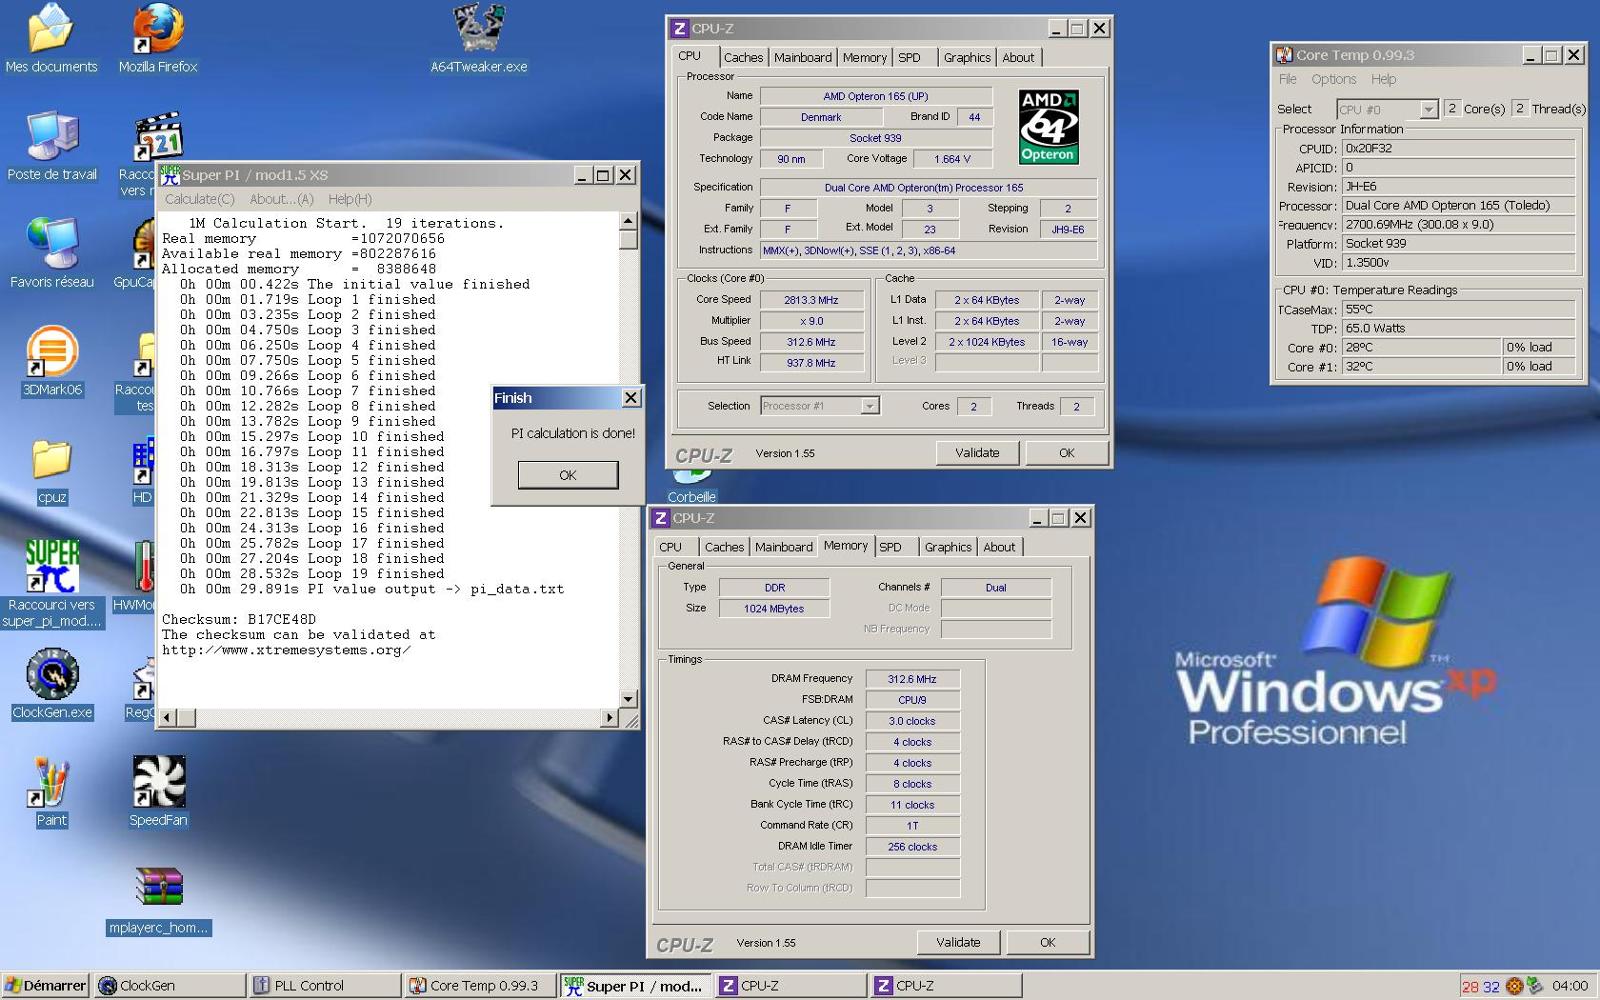Image resolution: width=1600 pixels, height=1000 pixels.
Task: Click Super PI vertical scrollbar up arrow
Action: point(628,221)
